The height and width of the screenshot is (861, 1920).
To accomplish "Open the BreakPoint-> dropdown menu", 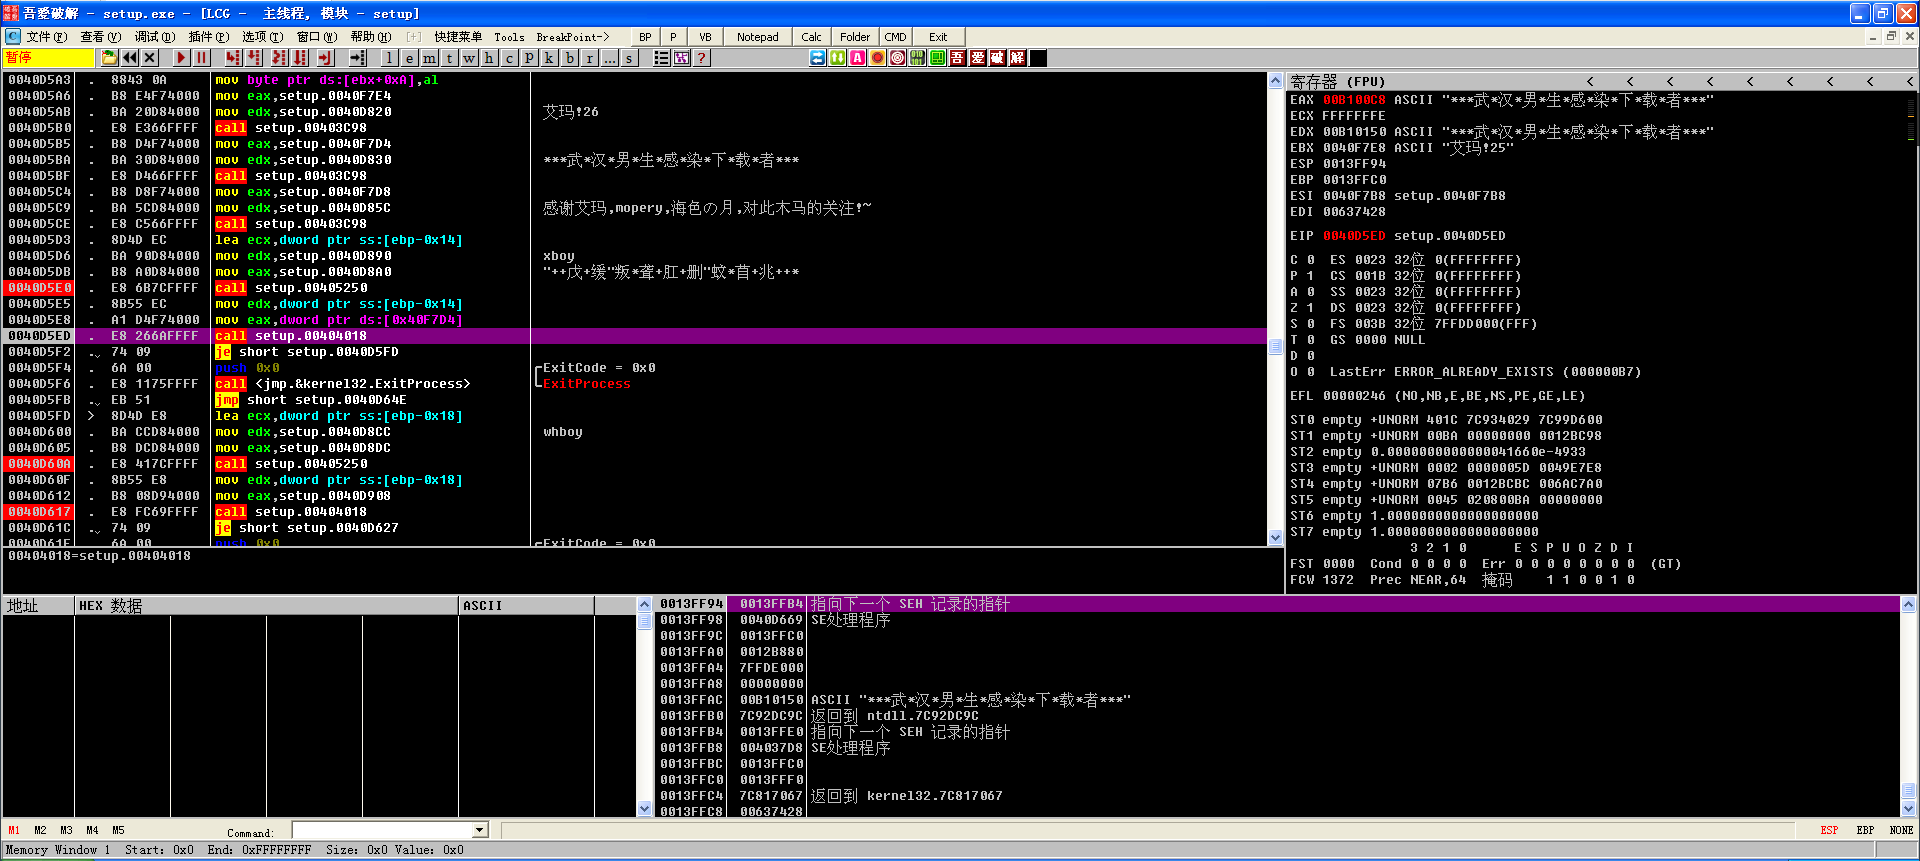I will (572, 37).
